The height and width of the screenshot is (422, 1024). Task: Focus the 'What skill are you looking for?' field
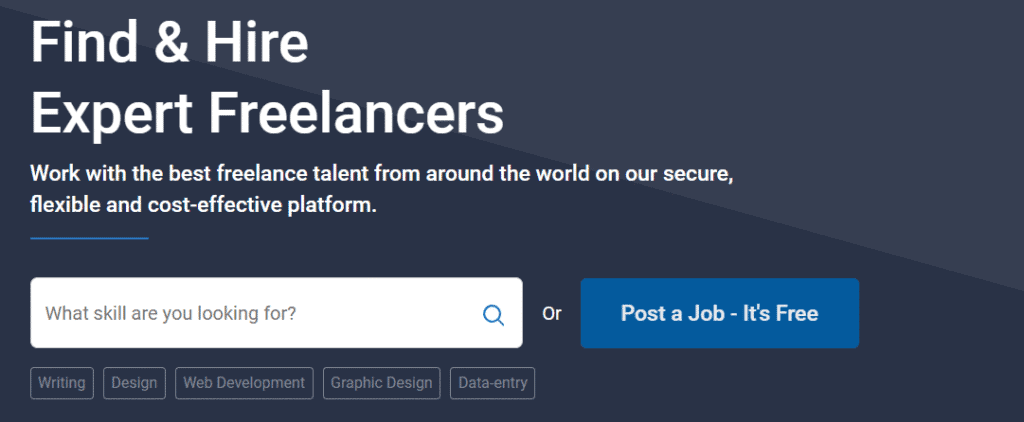point(276,313)
